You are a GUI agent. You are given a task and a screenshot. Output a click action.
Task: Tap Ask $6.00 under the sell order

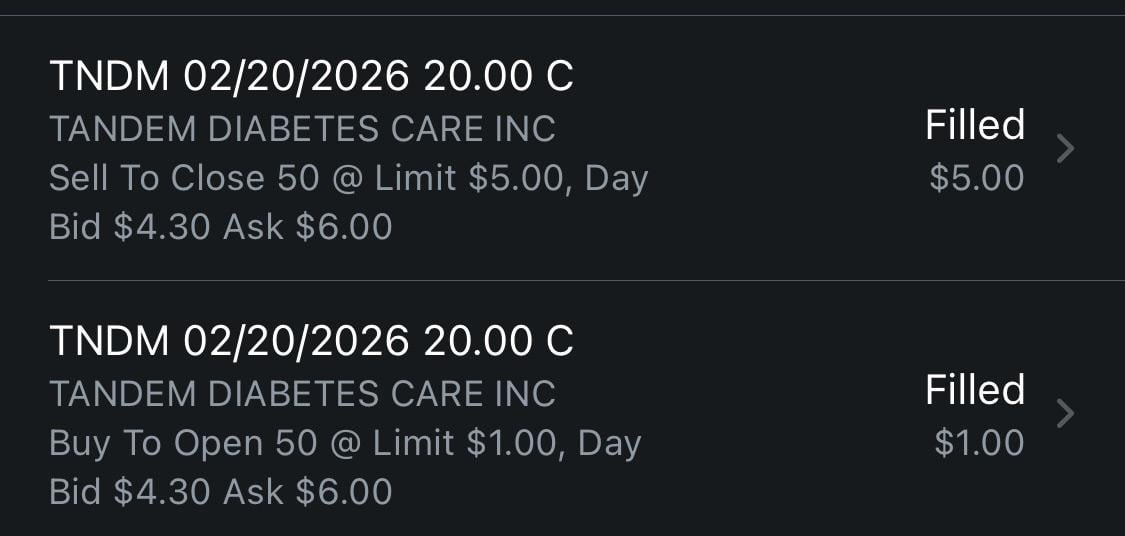[x=307, y=227]
